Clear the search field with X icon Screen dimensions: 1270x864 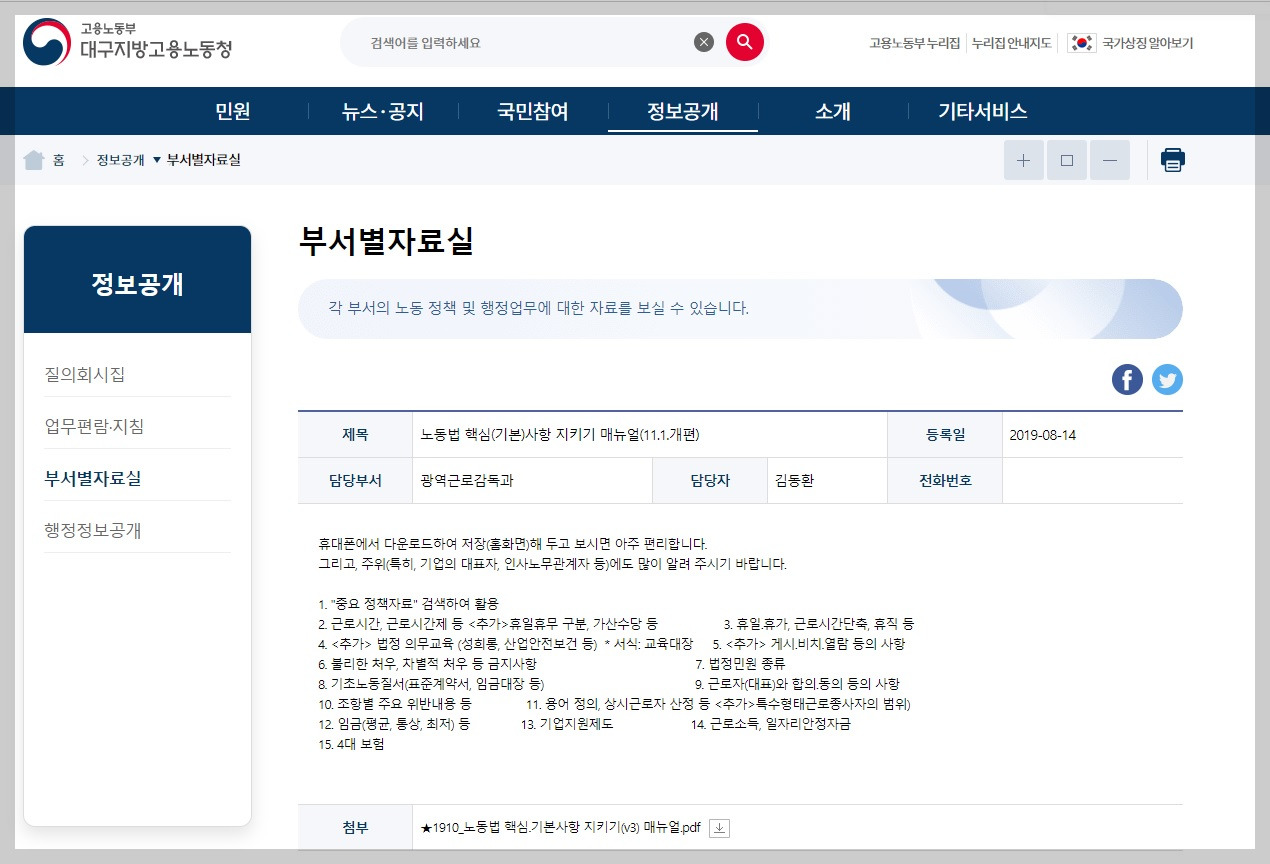coord(704,42)
